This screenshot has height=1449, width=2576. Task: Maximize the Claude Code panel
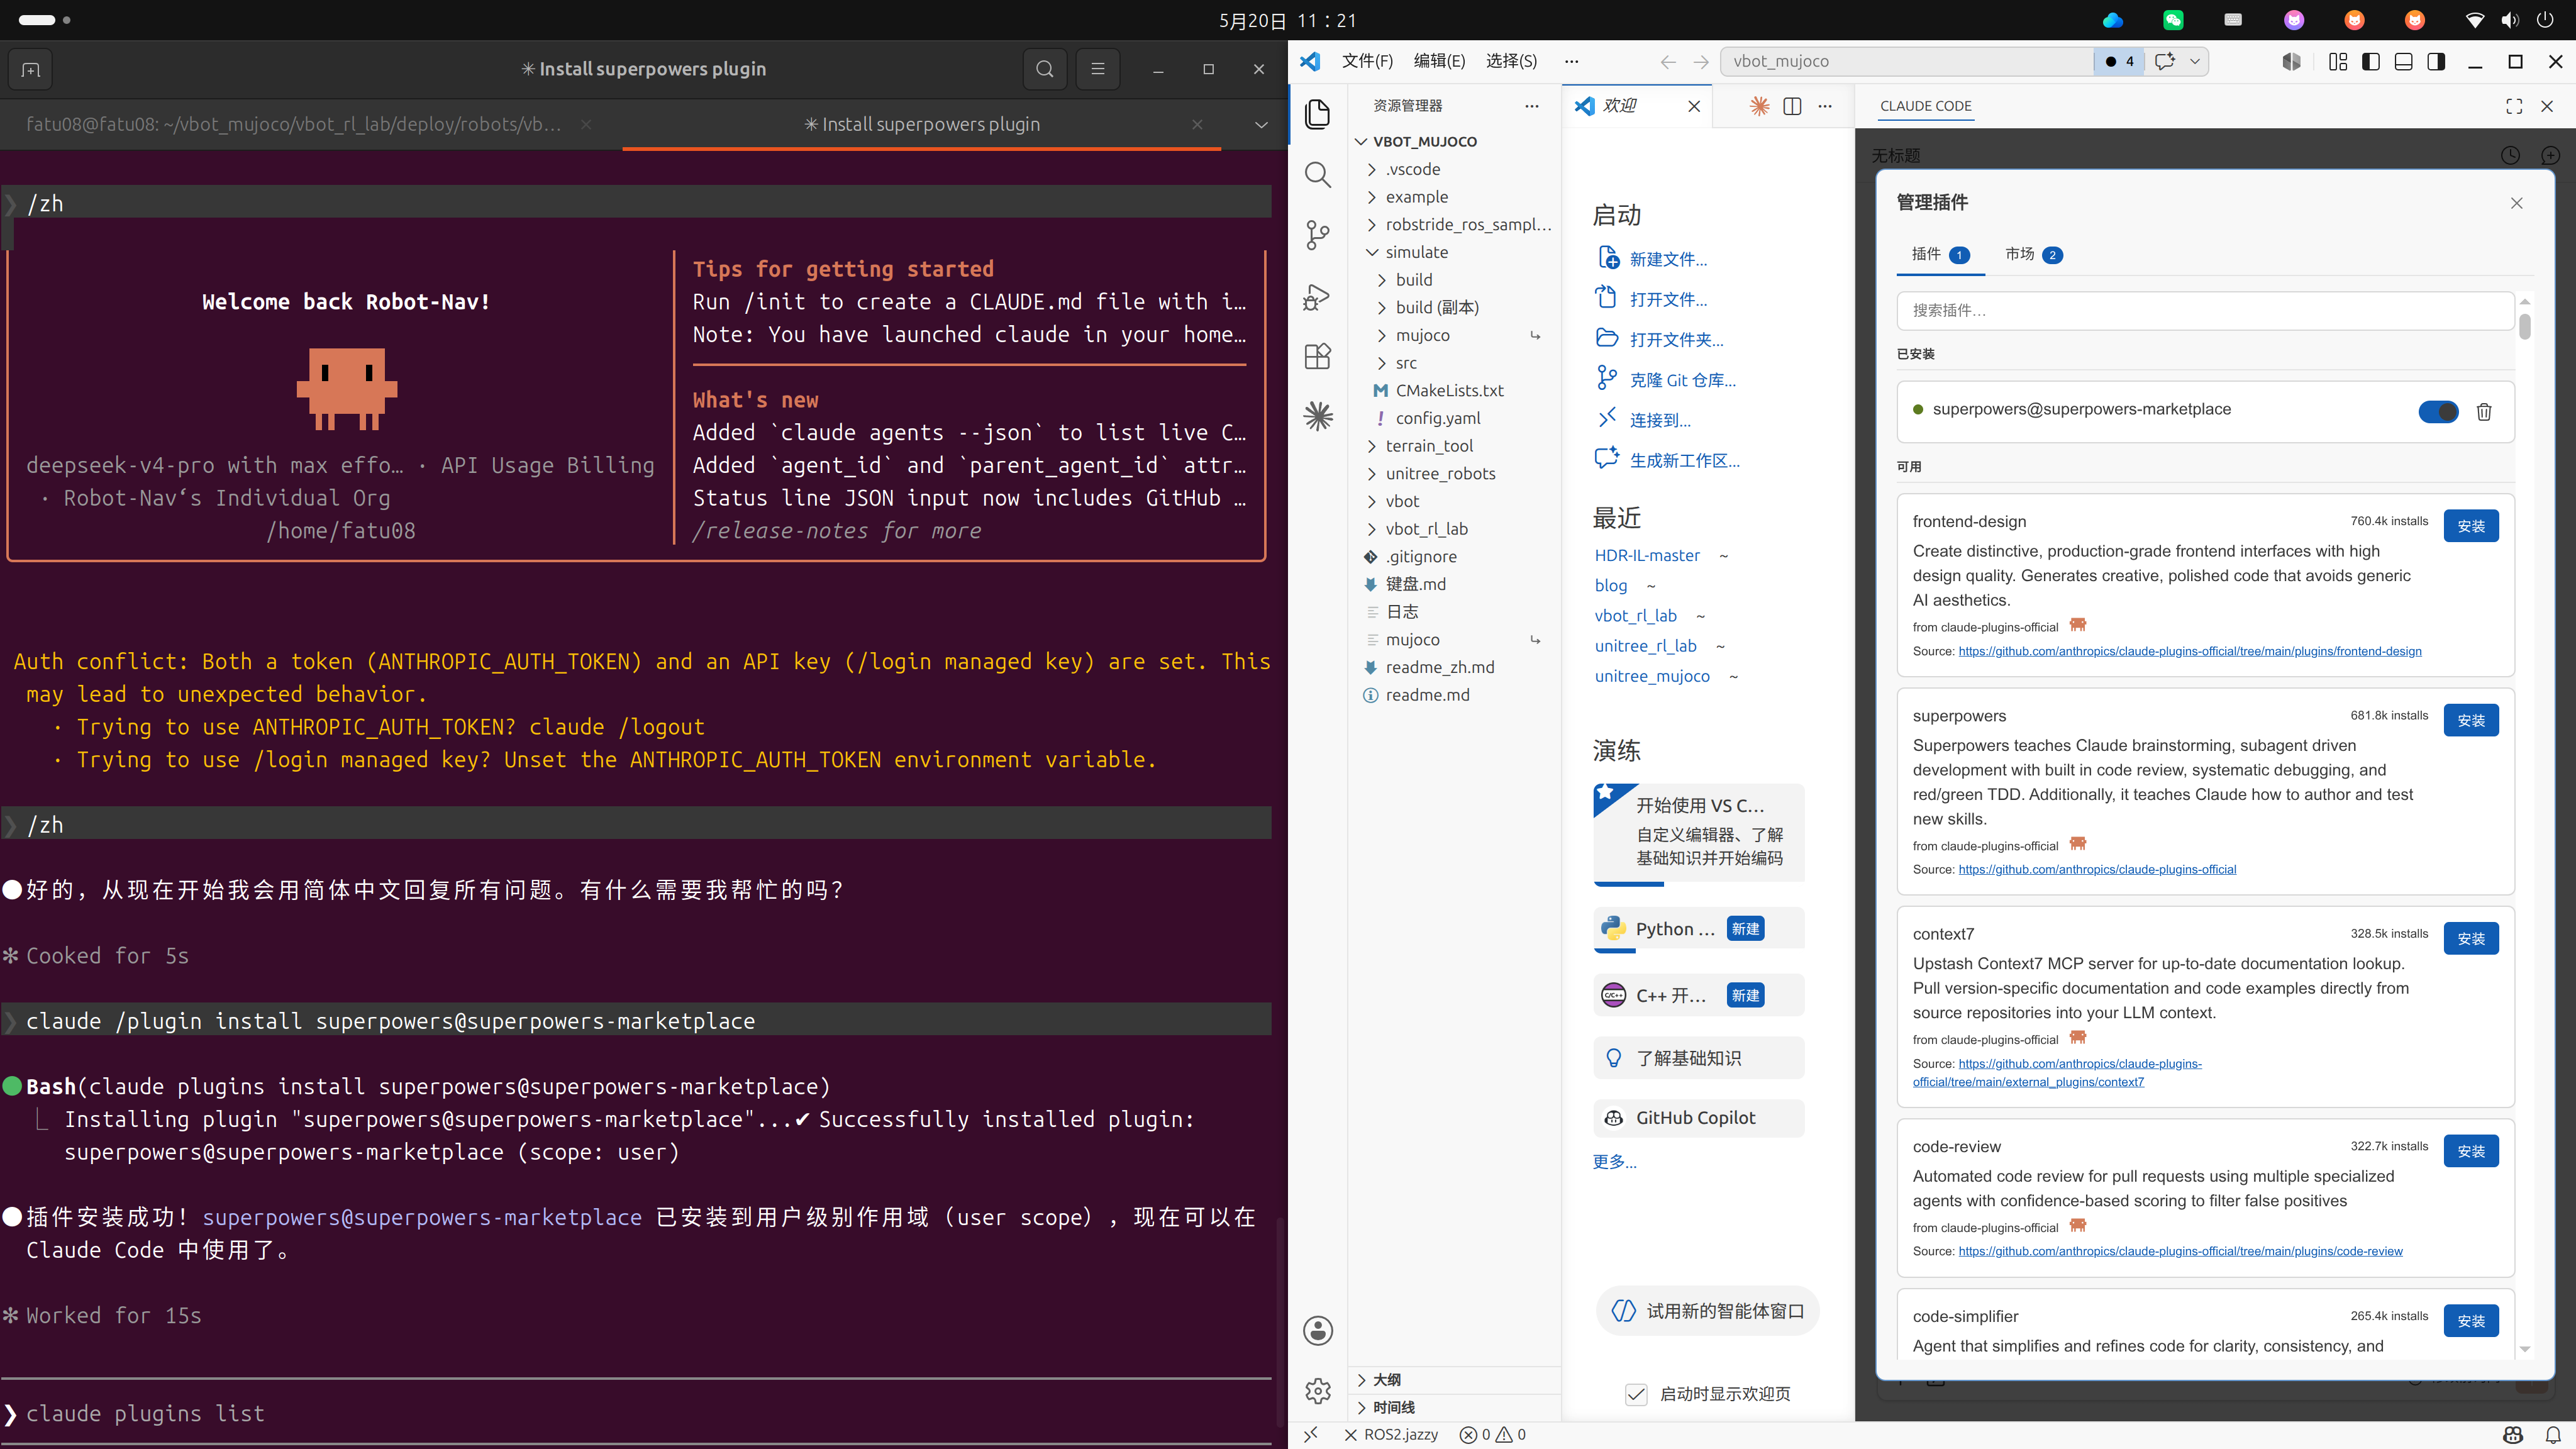[2514, 106]
